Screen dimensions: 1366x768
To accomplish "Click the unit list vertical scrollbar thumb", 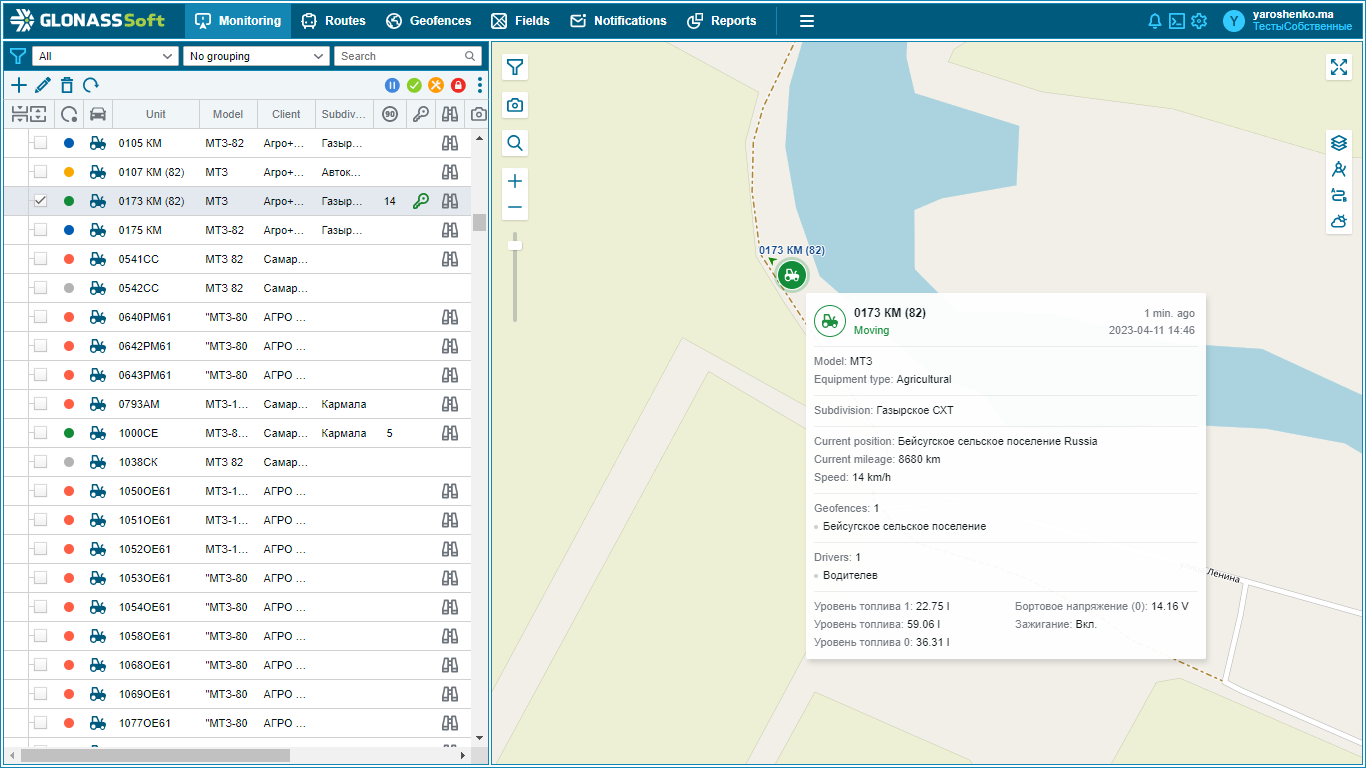I will tap(479, 222).
